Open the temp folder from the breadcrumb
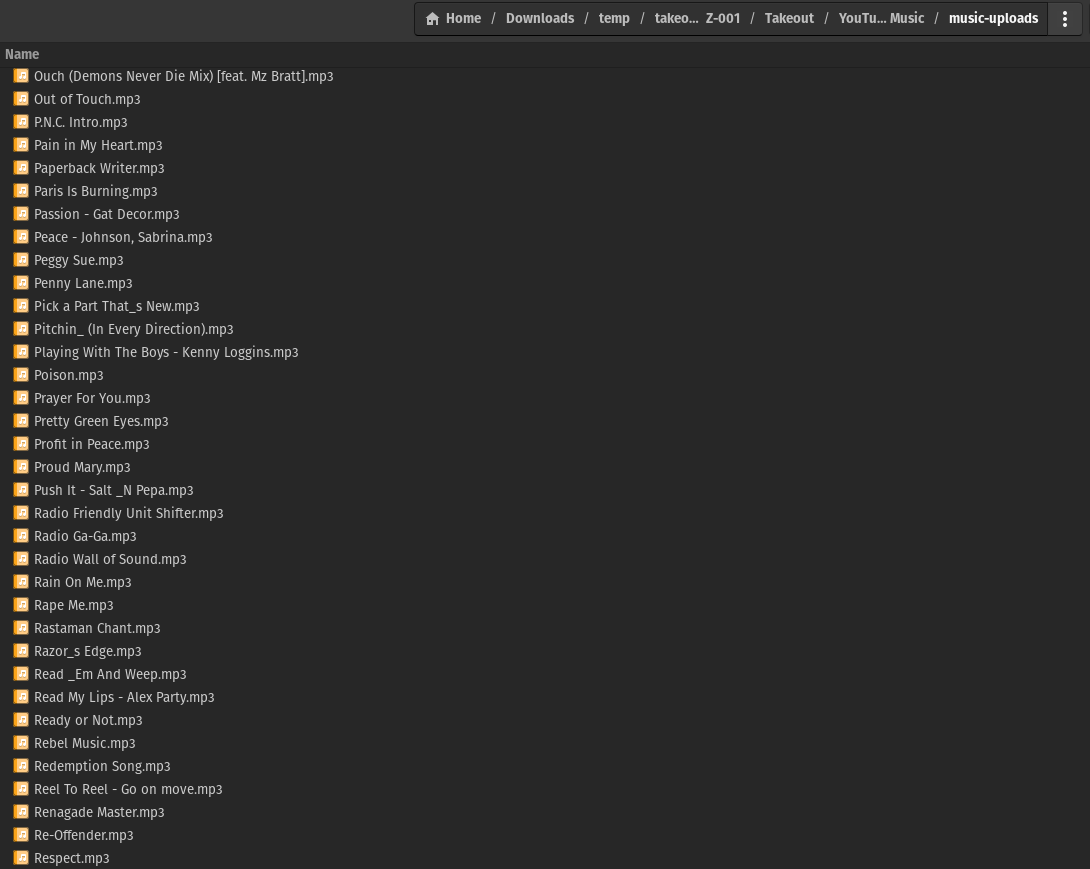Image resolution: width=1090 pixels, height=869 pixels. [614, 18]
